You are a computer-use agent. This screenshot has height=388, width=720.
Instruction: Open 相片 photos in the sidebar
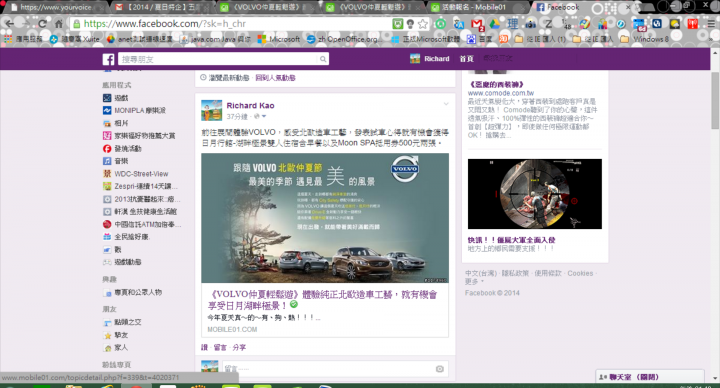pyautogui.click(x=116, y=123)
